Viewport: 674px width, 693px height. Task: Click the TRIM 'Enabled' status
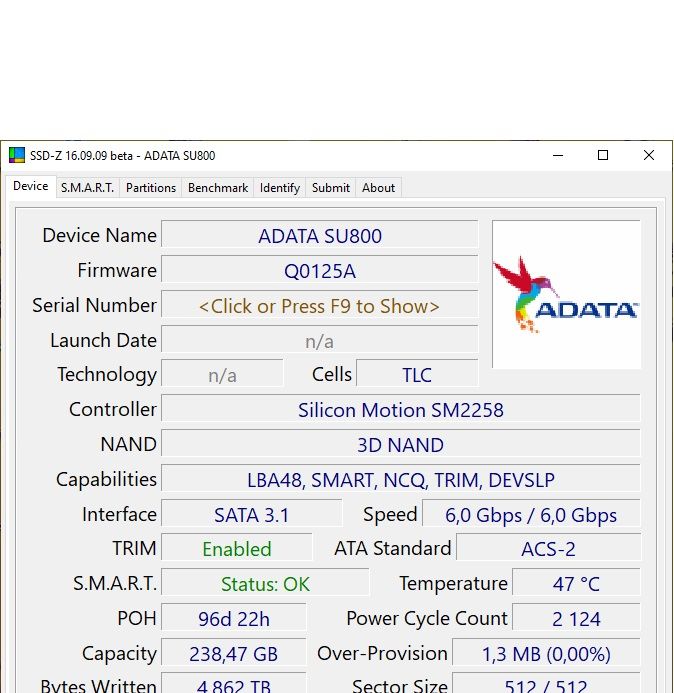click(x=236, y=548)
